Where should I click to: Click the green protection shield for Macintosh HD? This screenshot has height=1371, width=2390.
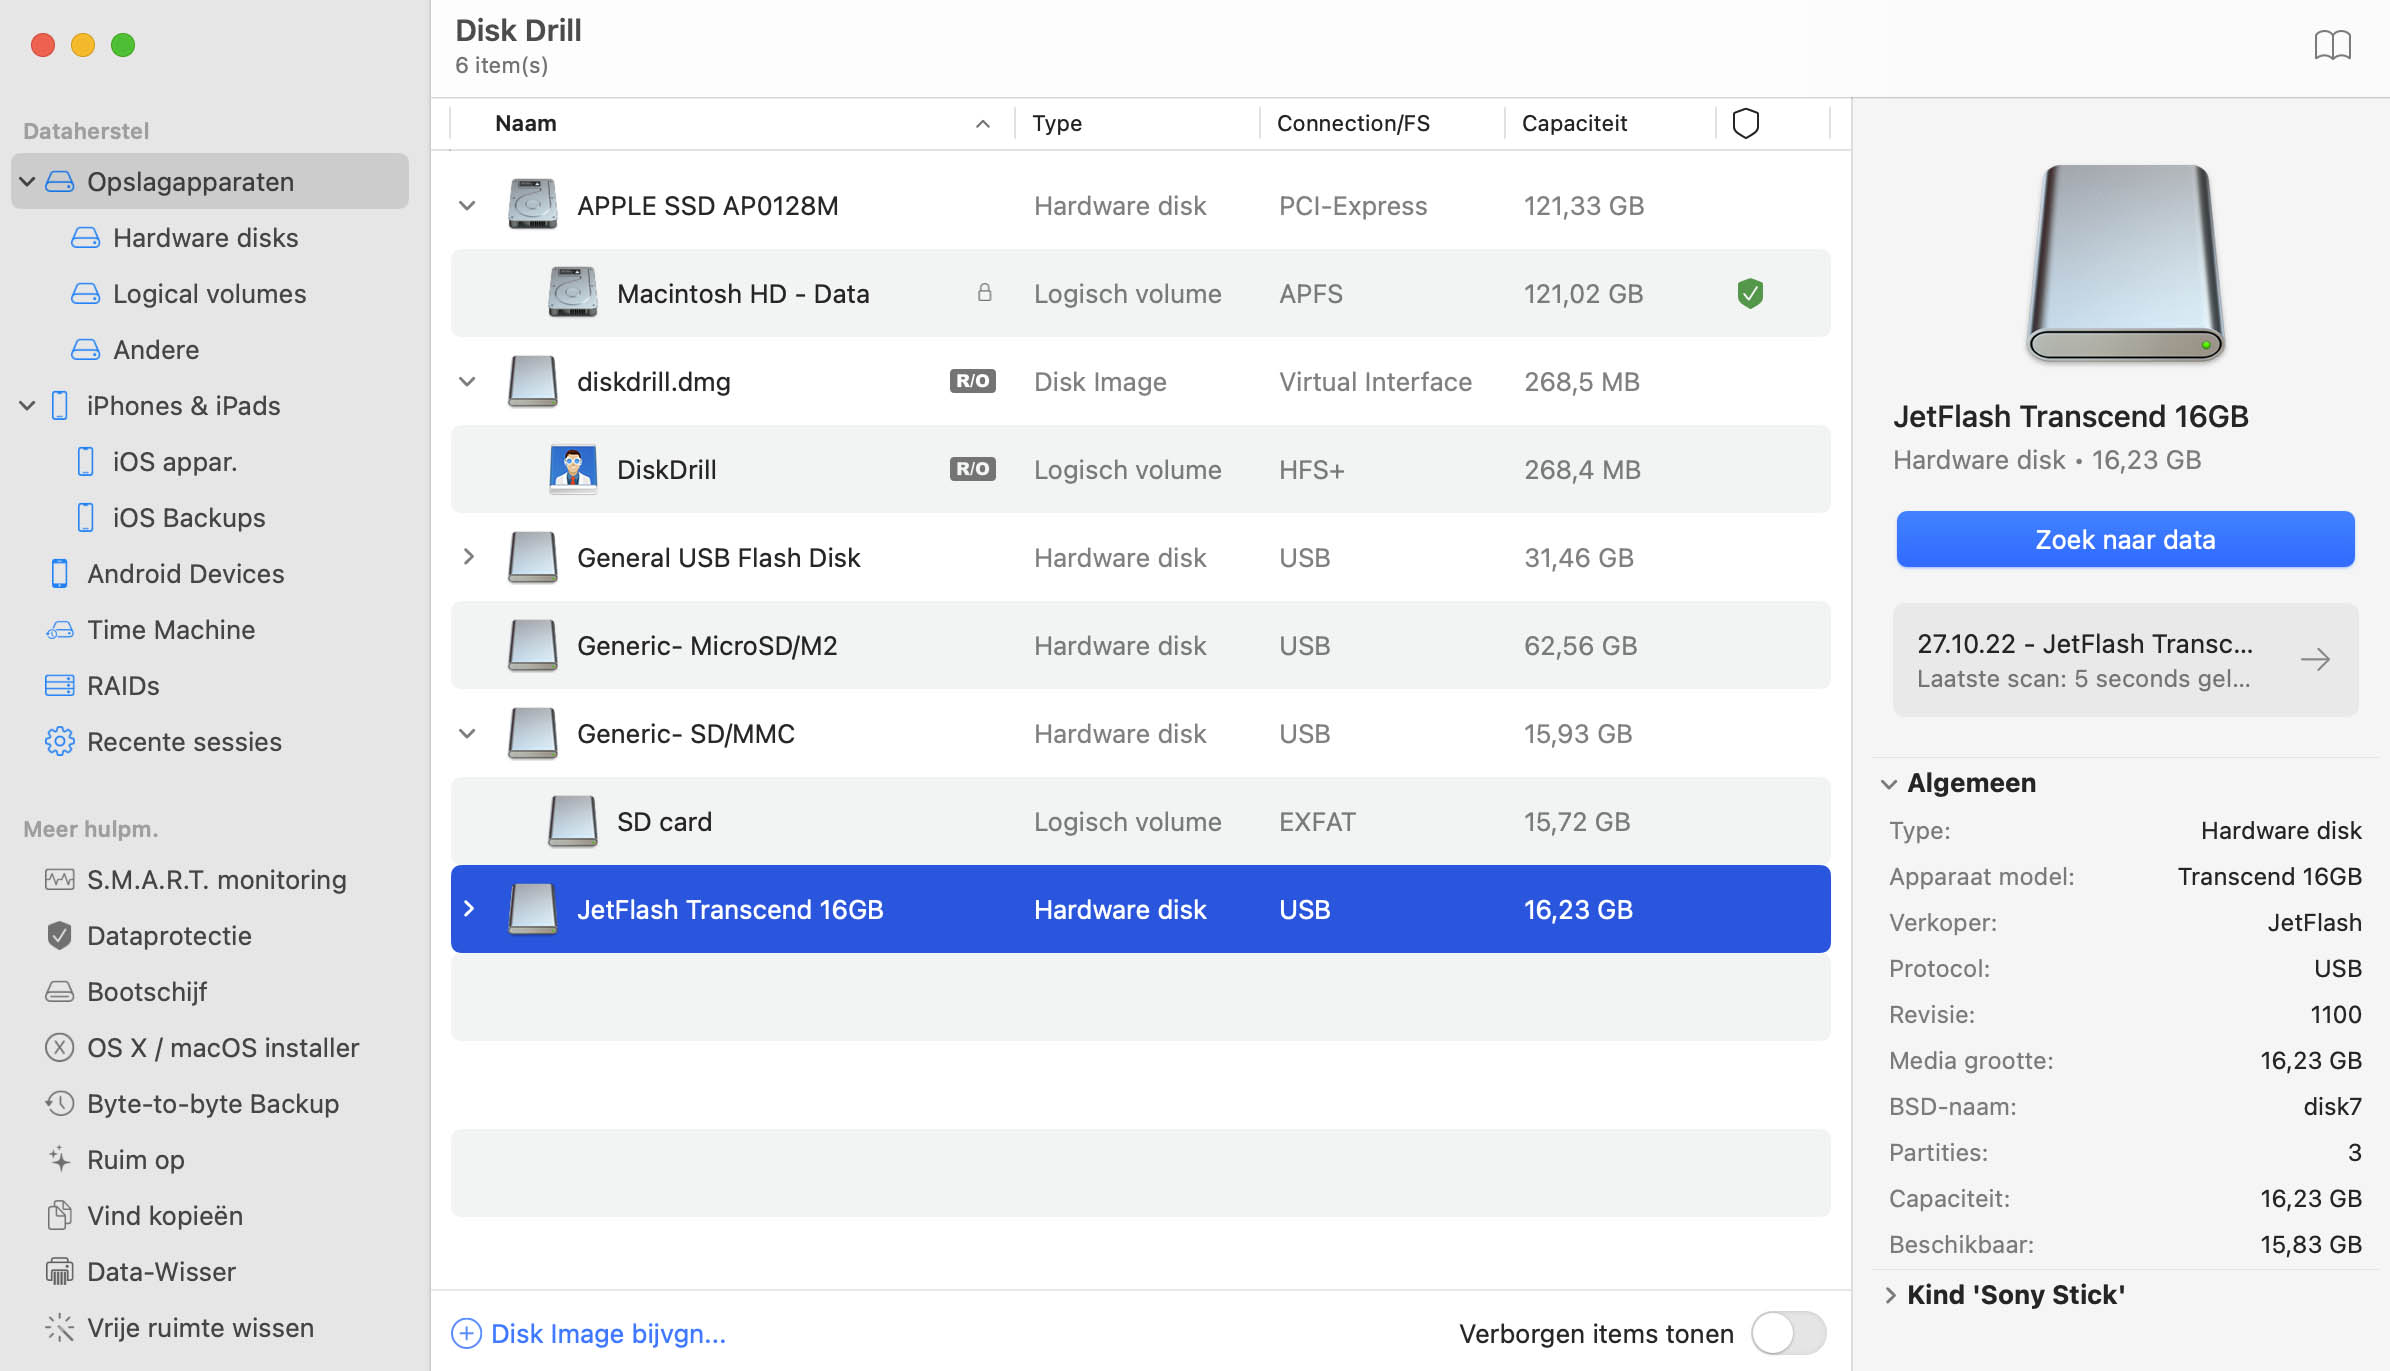[1750, 293]
